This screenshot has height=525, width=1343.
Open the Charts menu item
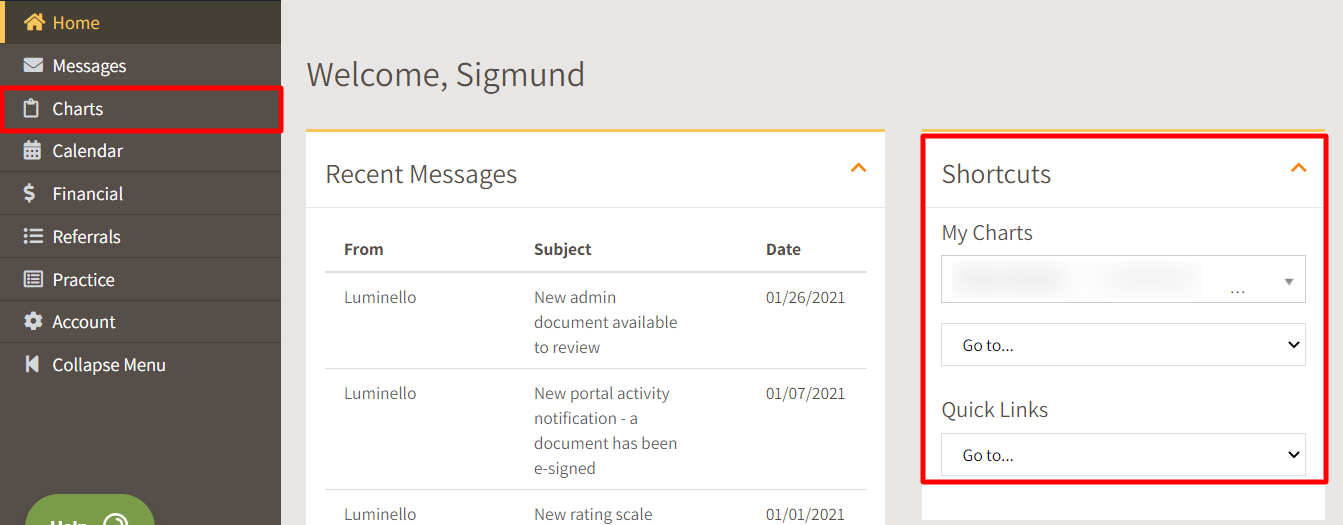140,108
